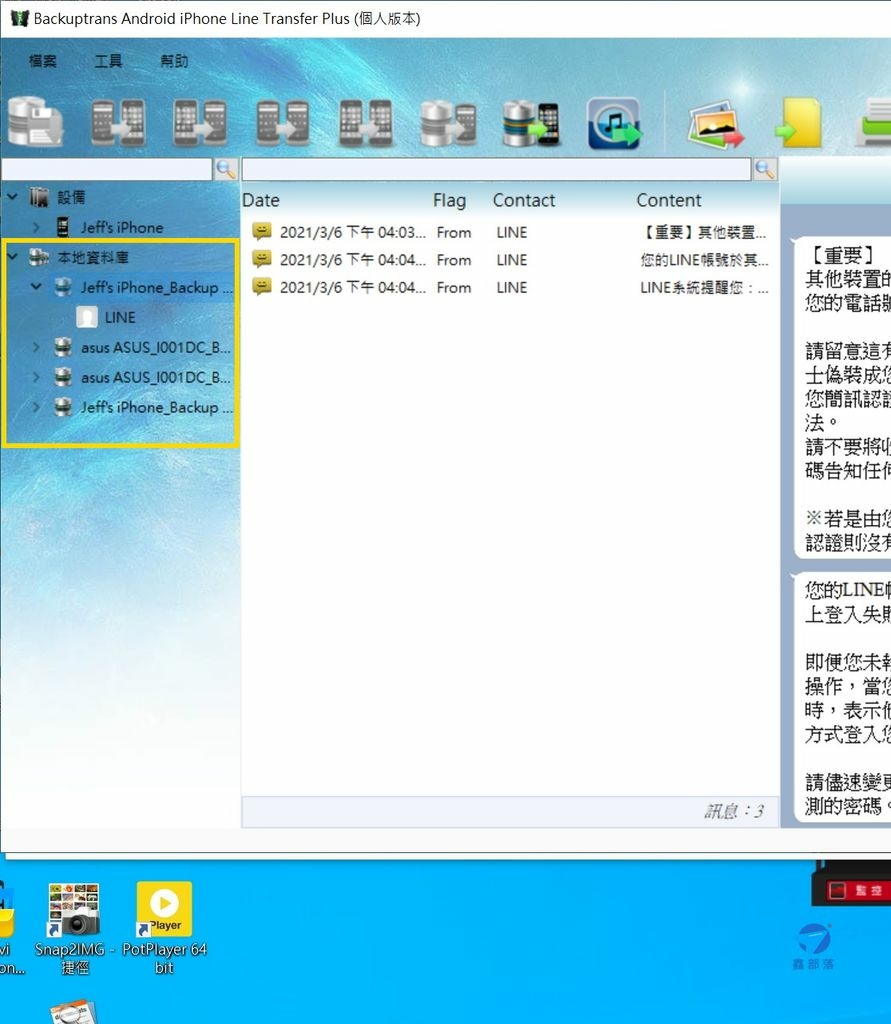Image resolution: width=891 pixels, height=1024 pixels.
Task: Click the export to file yellow document icon
Action: pos(798,123)
